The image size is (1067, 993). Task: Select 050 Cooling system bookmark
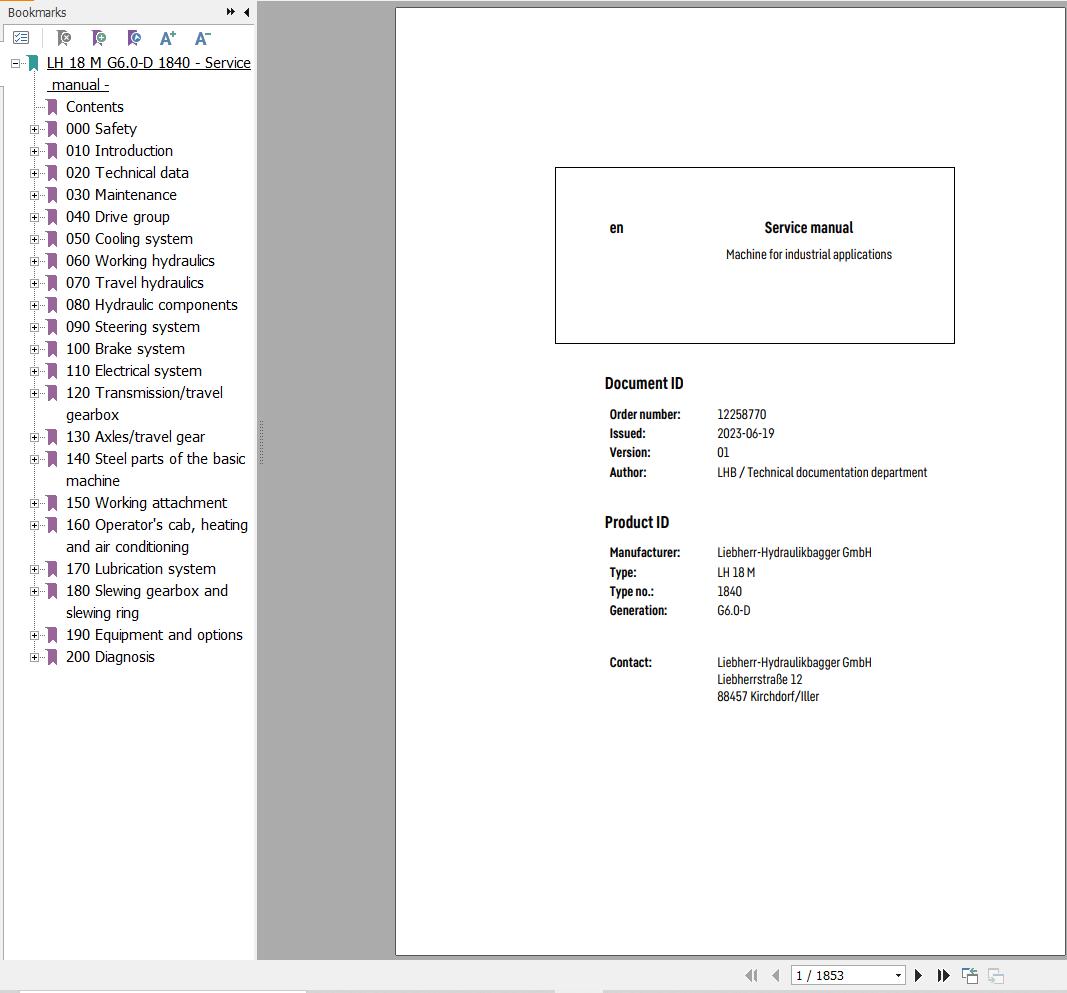click(x=129, y=239)
